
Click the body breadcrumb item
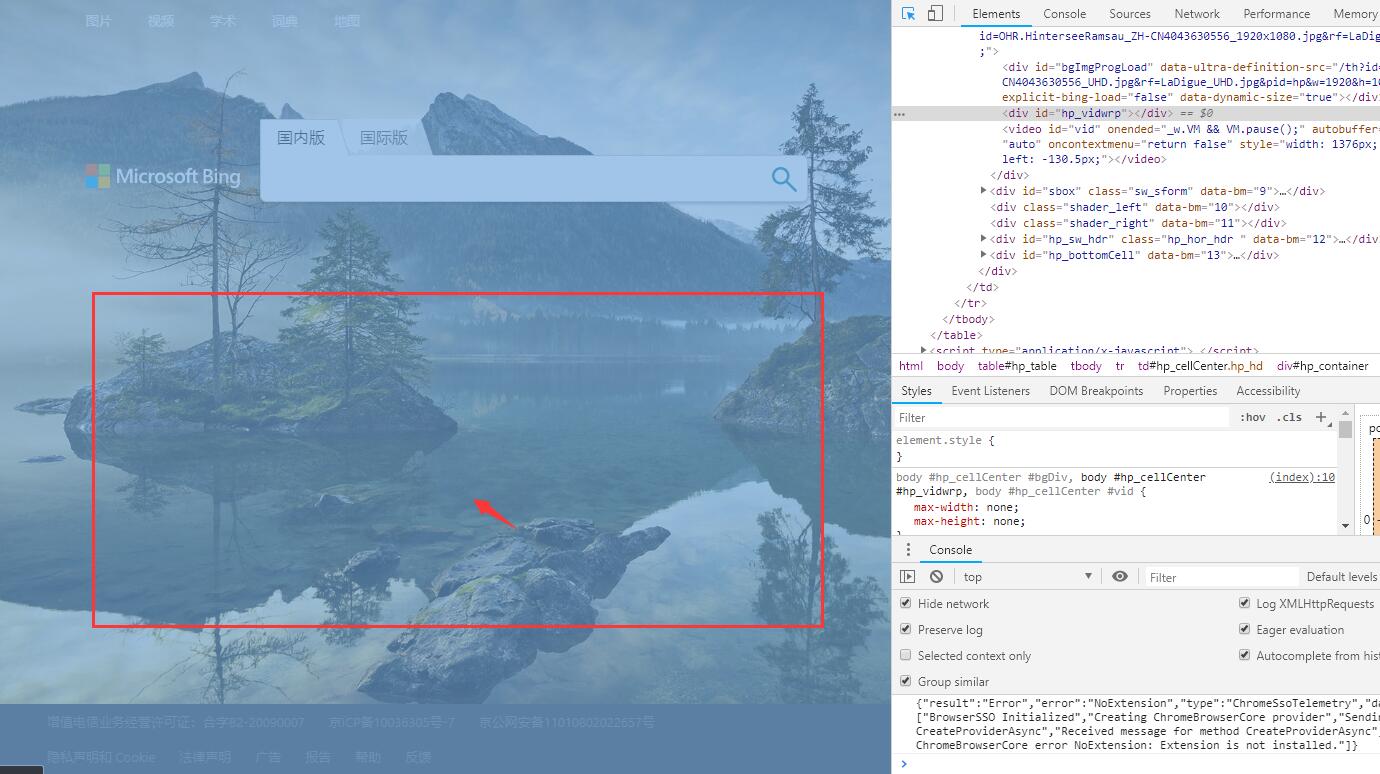click(x=950, y=366)
